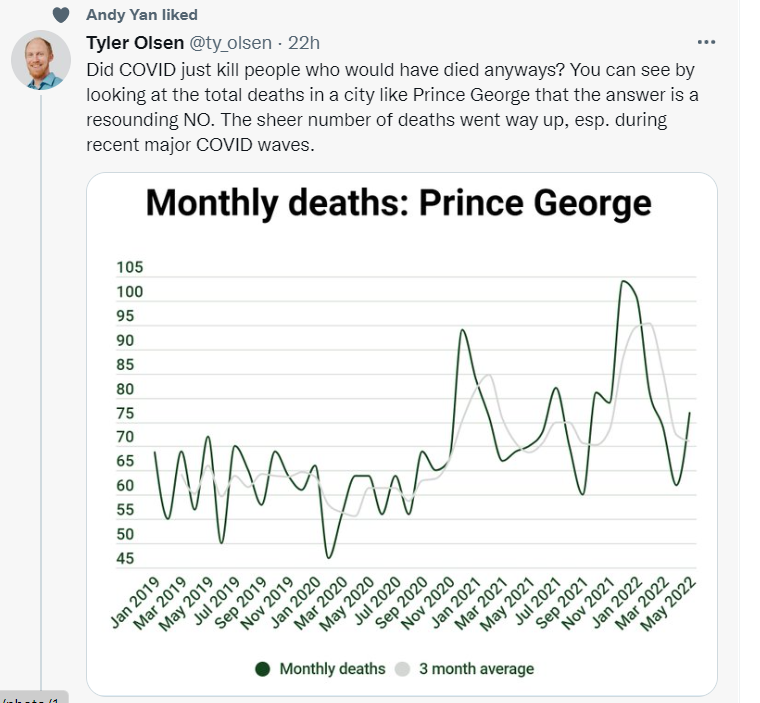Click the January 2022 peak on chart
This screenshot has height=703, width=760.
[624, 281]
